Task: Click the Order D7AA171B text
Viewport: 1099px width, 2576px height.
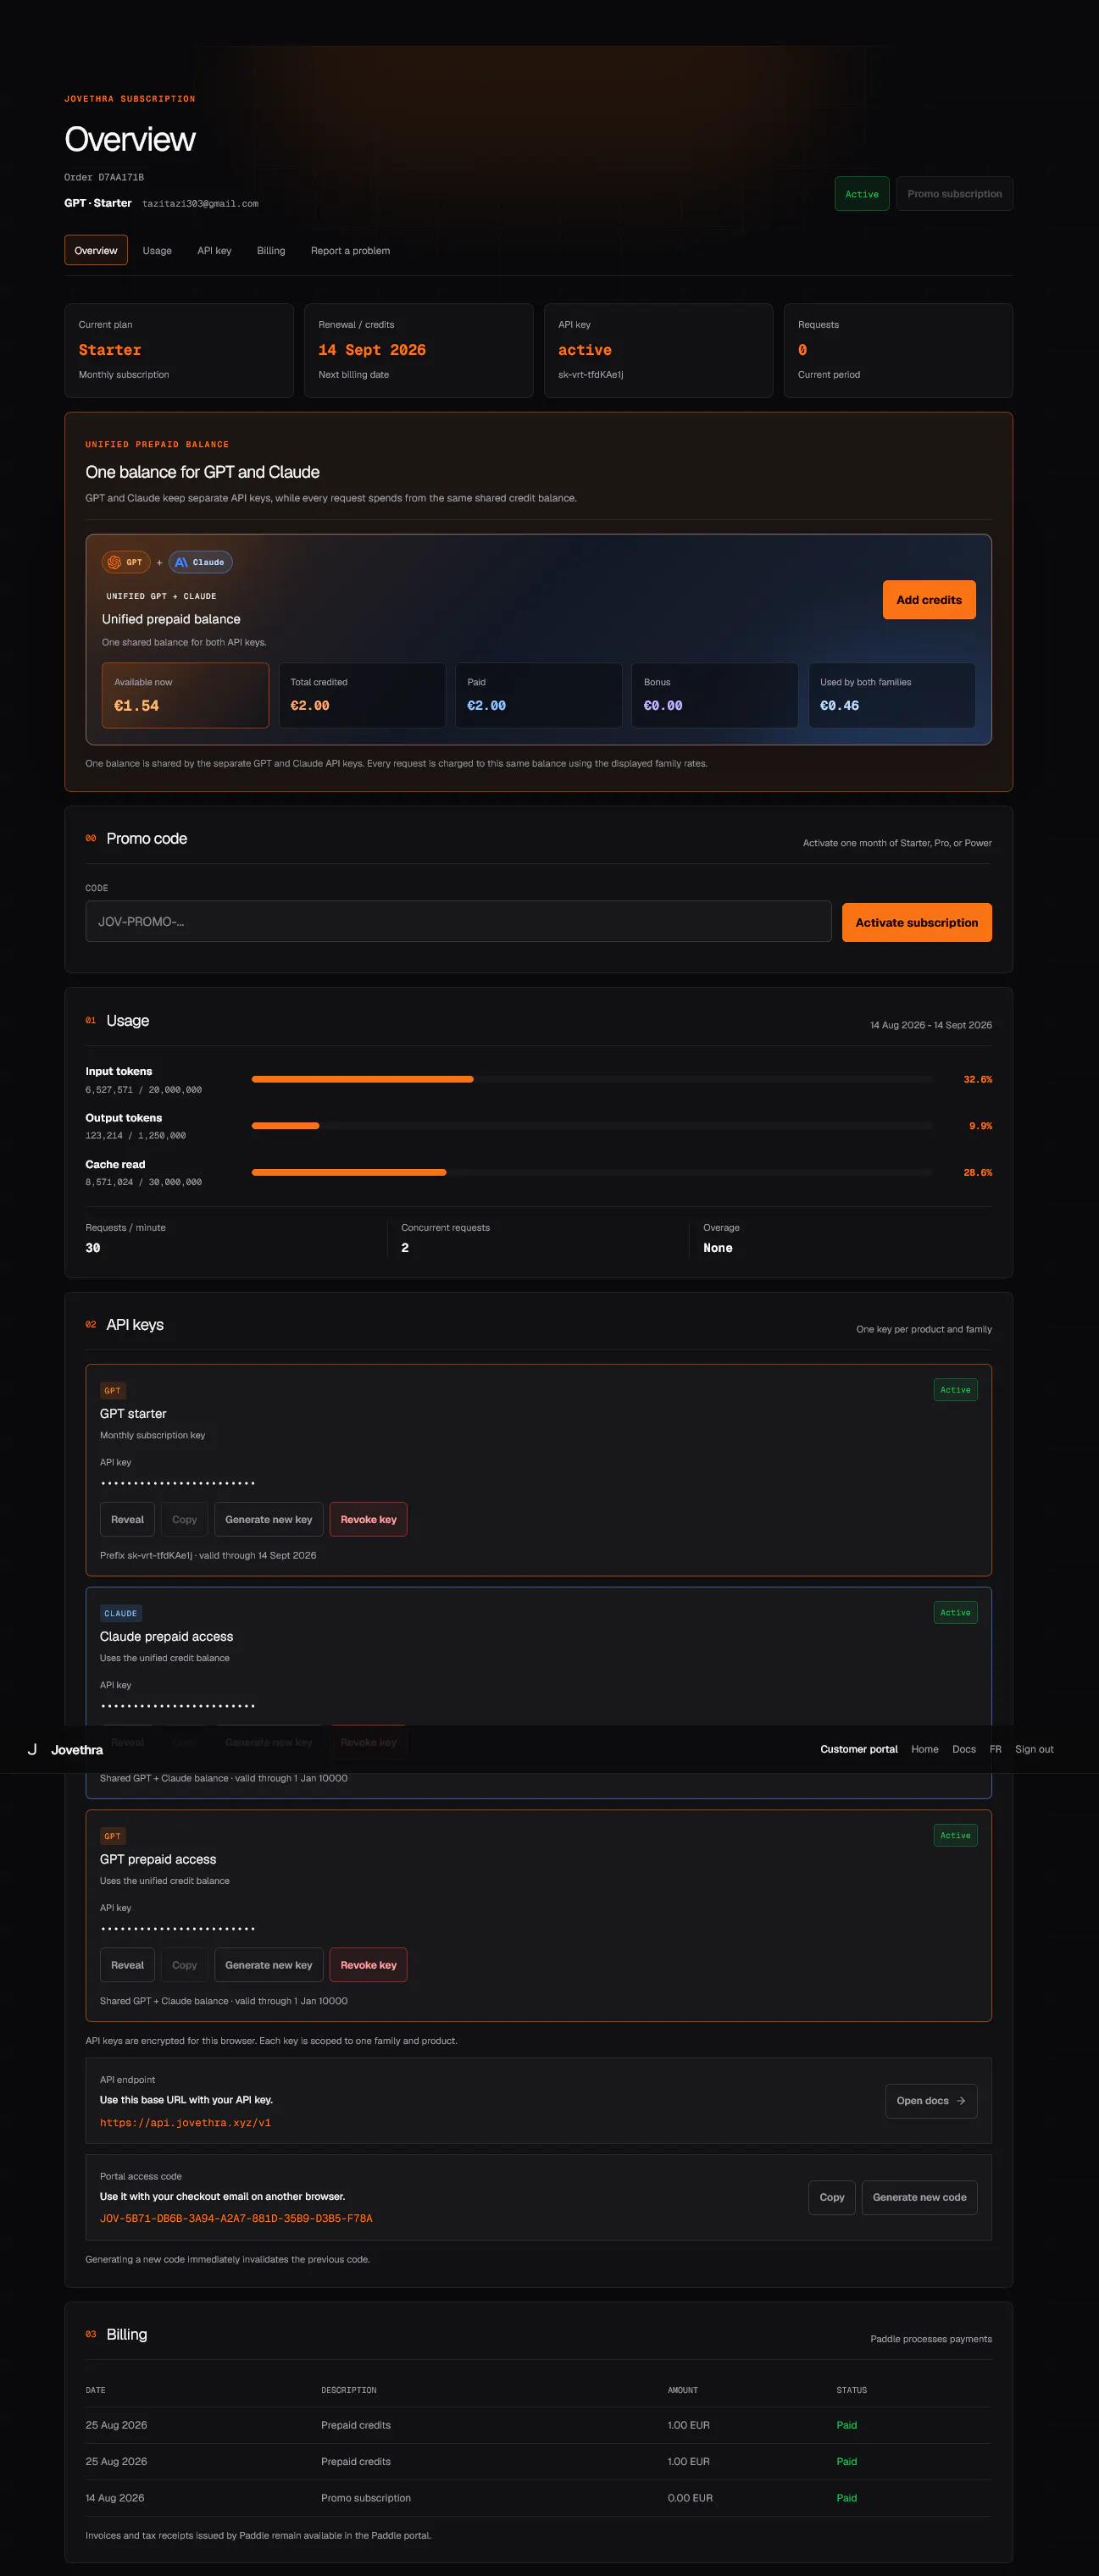Action: point(104,177)
